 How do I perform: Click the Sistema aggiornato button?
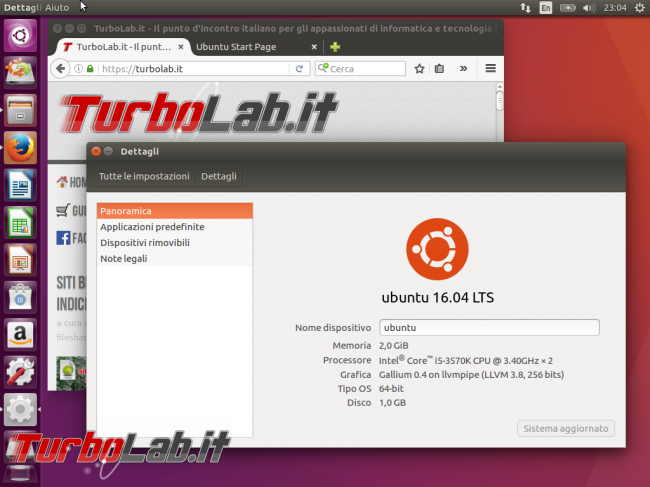[x=566, y=428]
